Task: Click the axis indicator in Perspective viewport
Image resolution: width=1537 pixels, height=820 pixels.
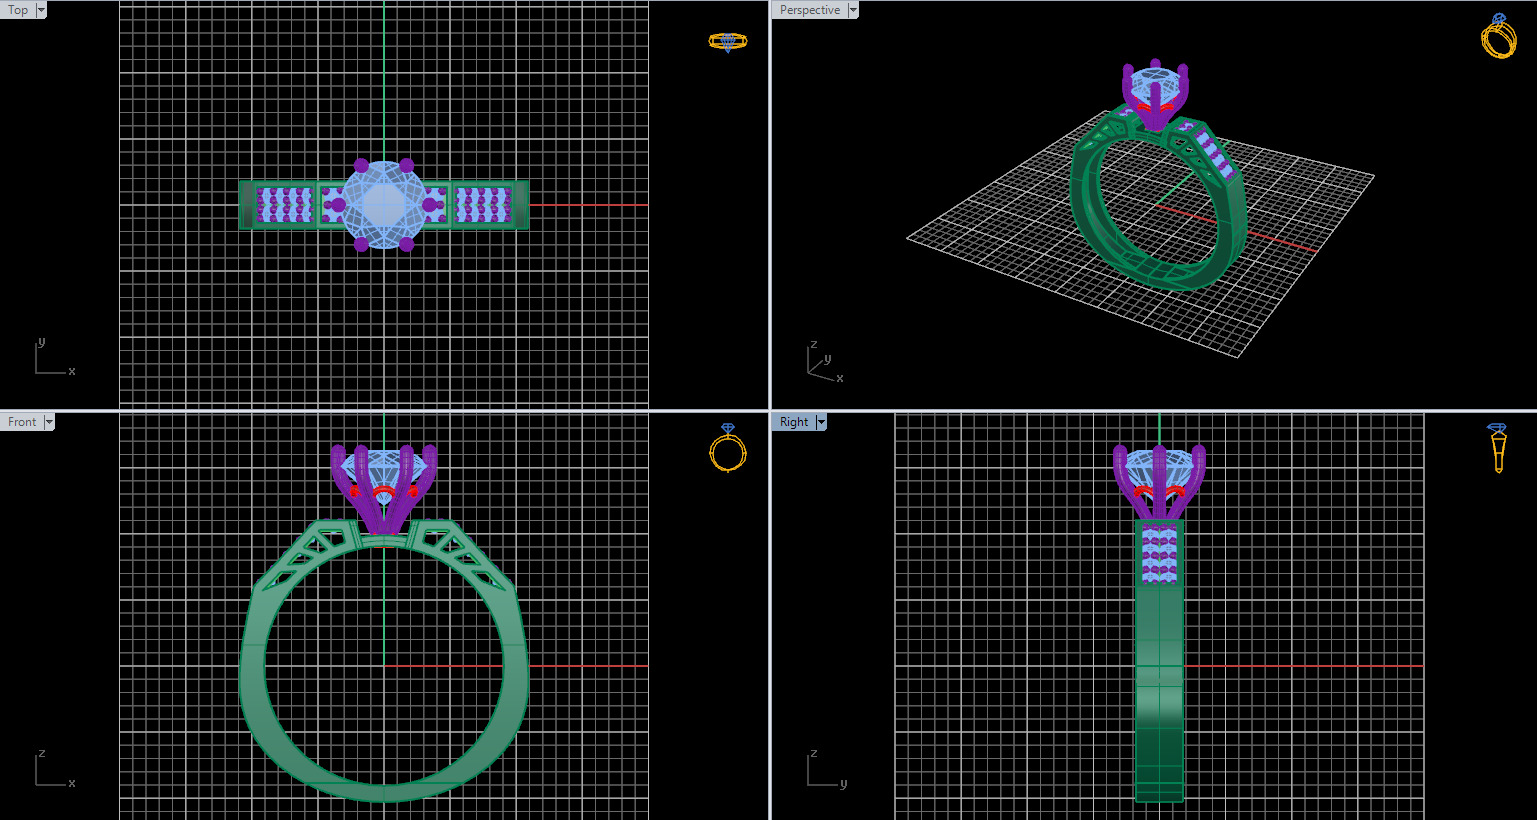Action: click(826, 363)
